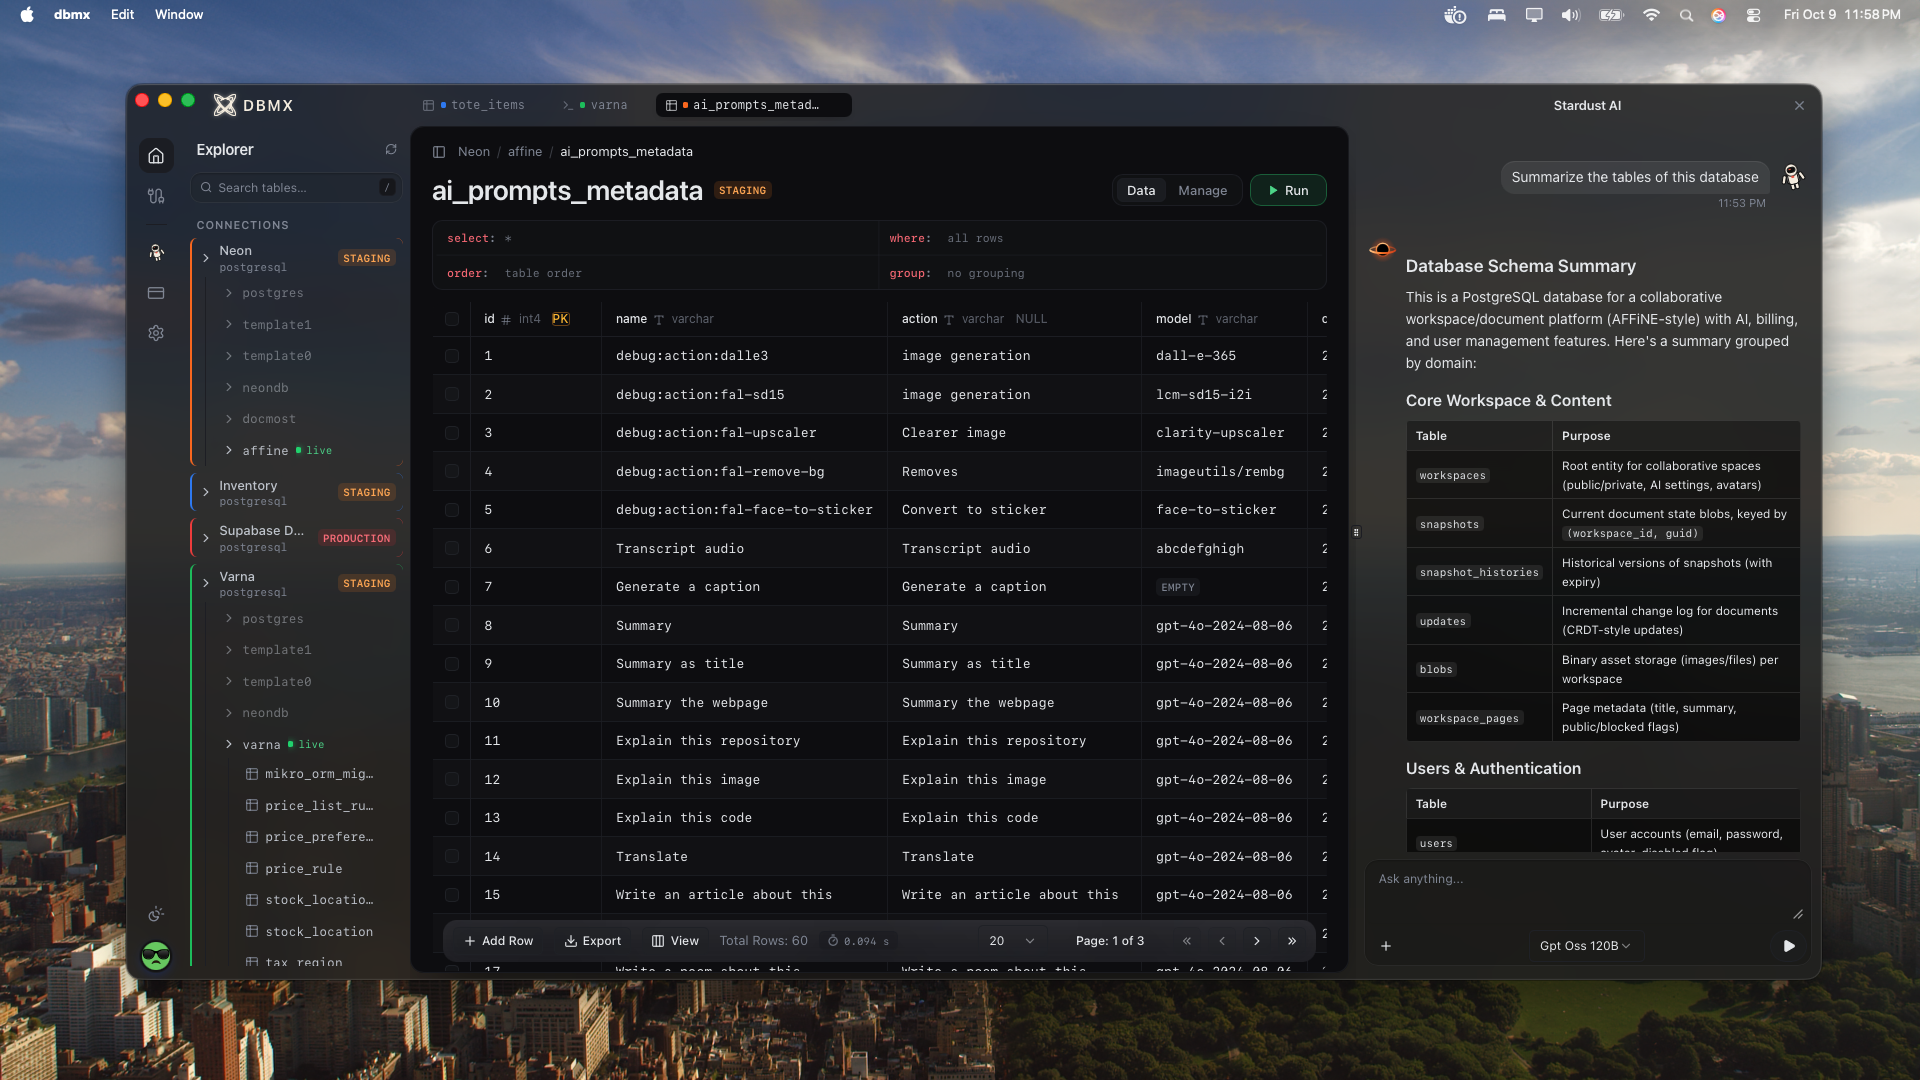Open the Home icon in sidebar
Screen dimensions: 1920x1080
156,156
